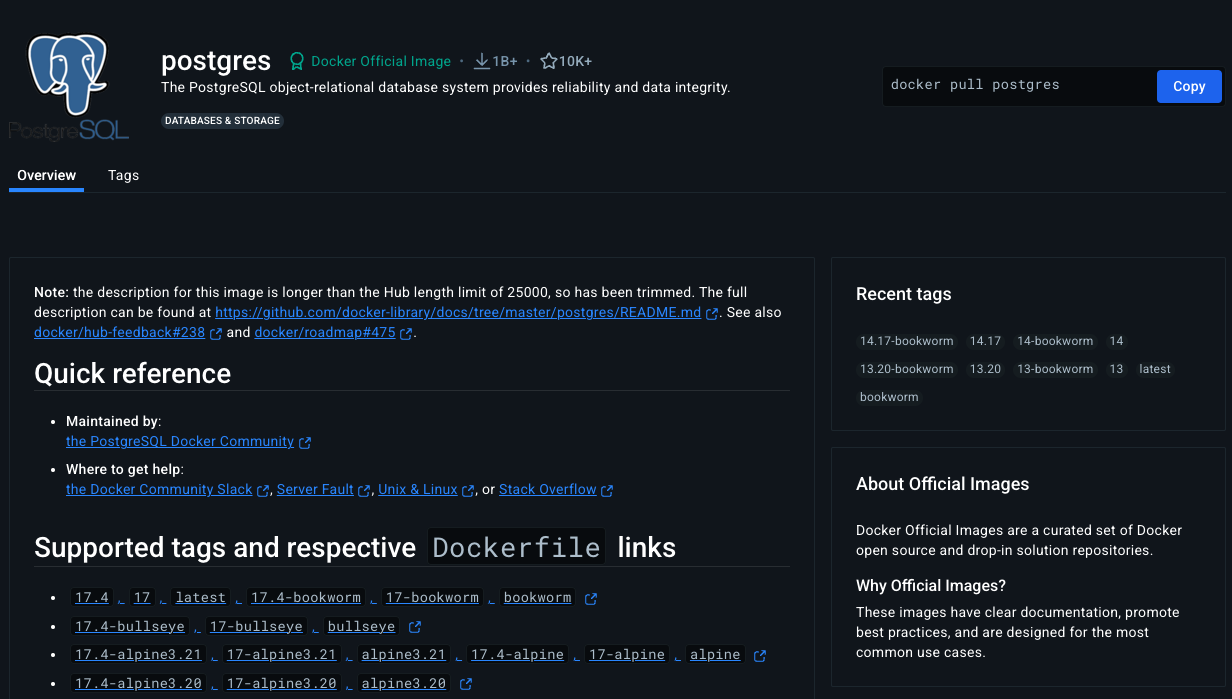This screenshot has height=699, width=1232.
Task: Open the 17-bullseye tag link
Action: [256, 626]
